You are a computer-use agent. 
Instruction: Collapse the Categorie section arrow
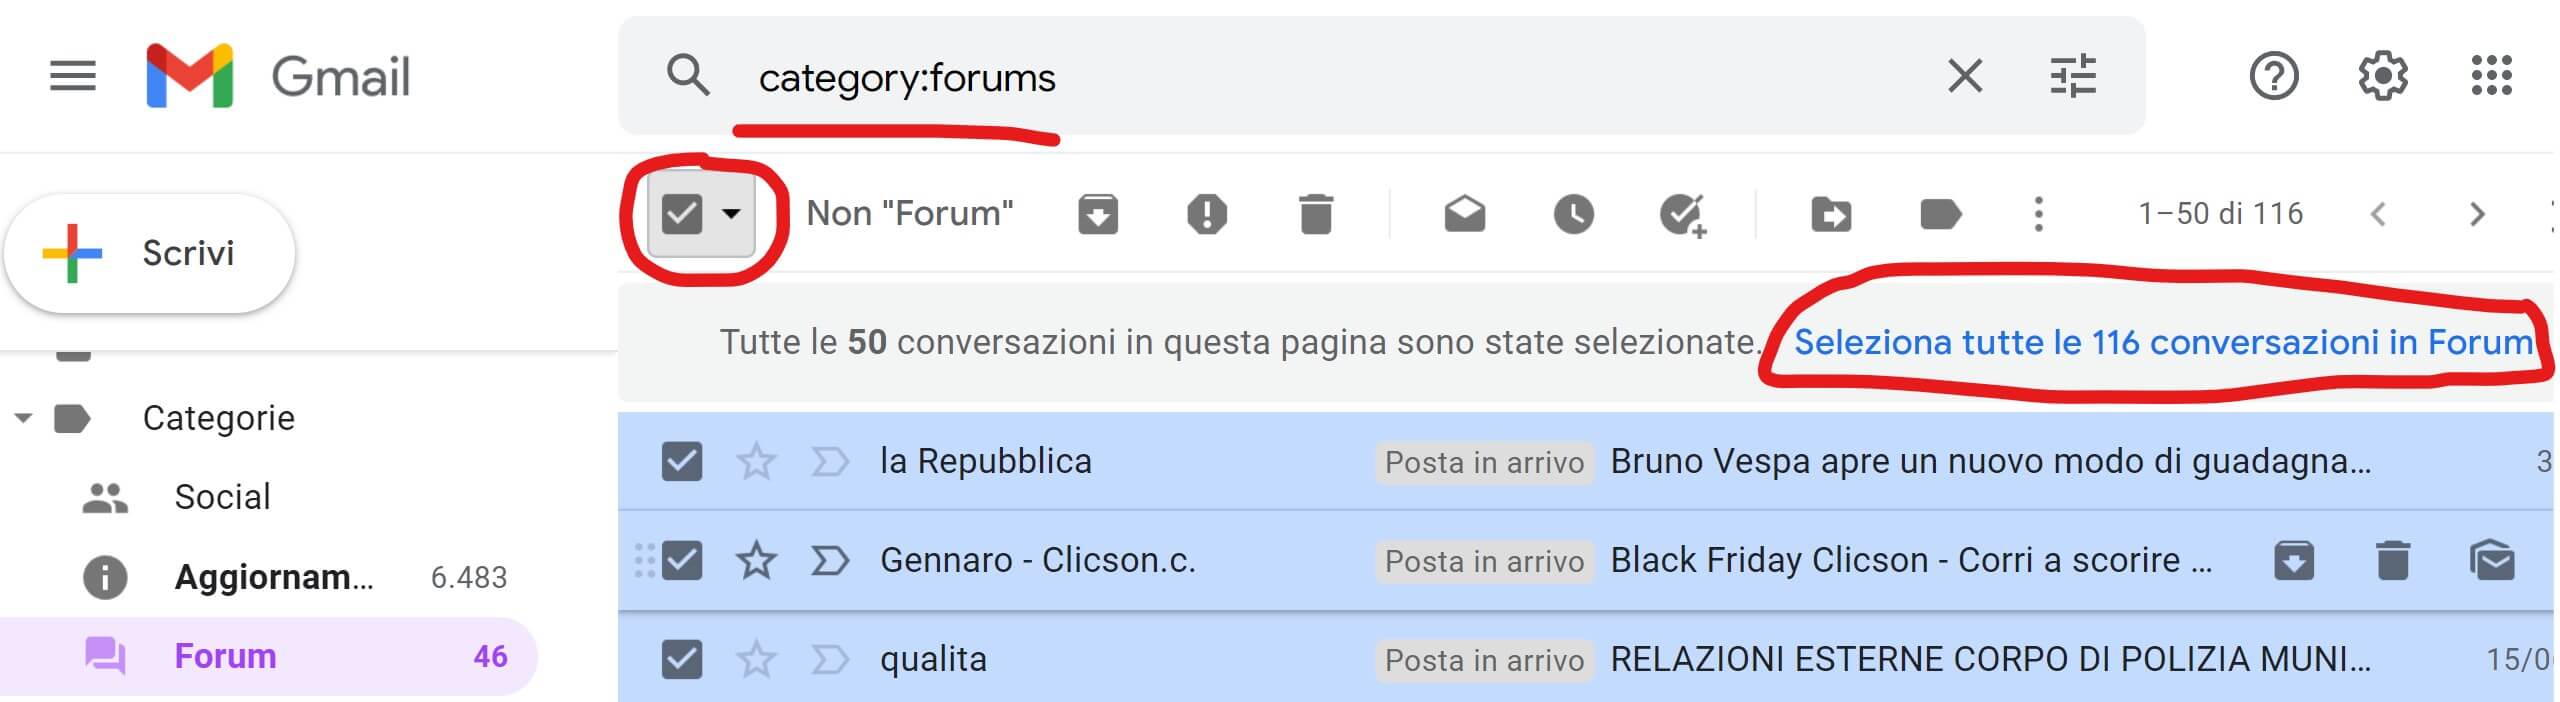(x=23, y=418)
